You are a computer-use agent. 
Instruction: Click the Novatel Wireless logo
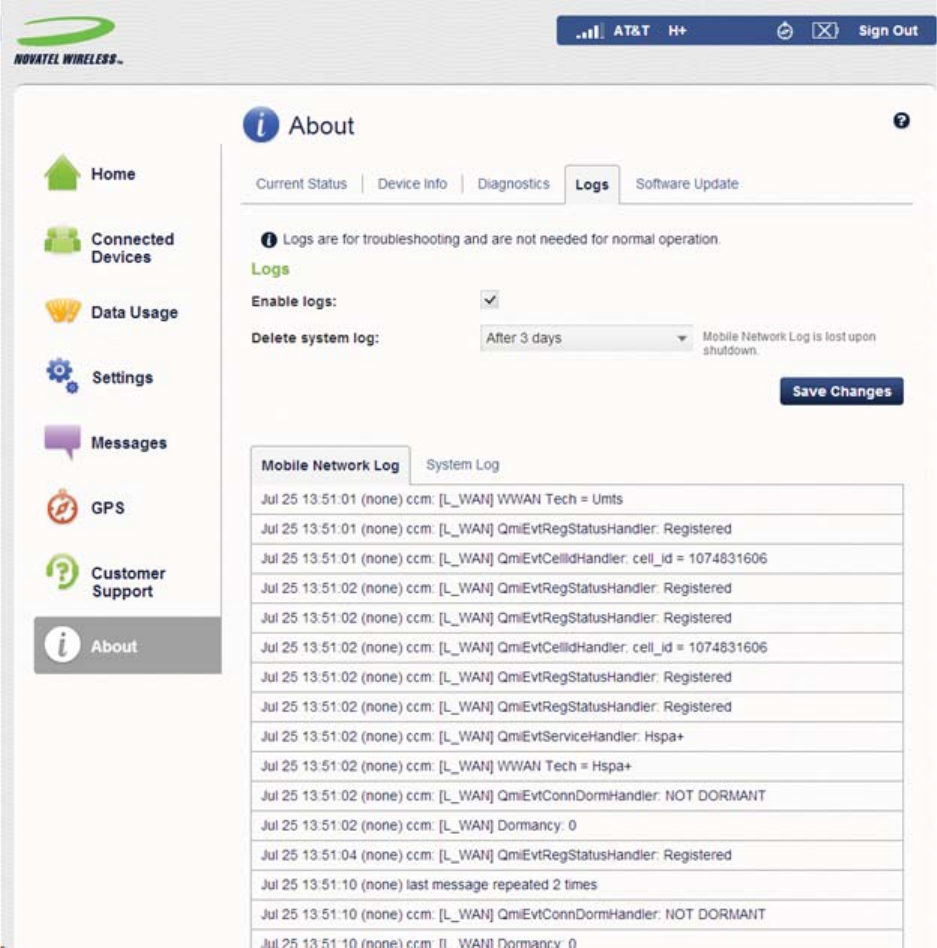(x=68, y=41)
